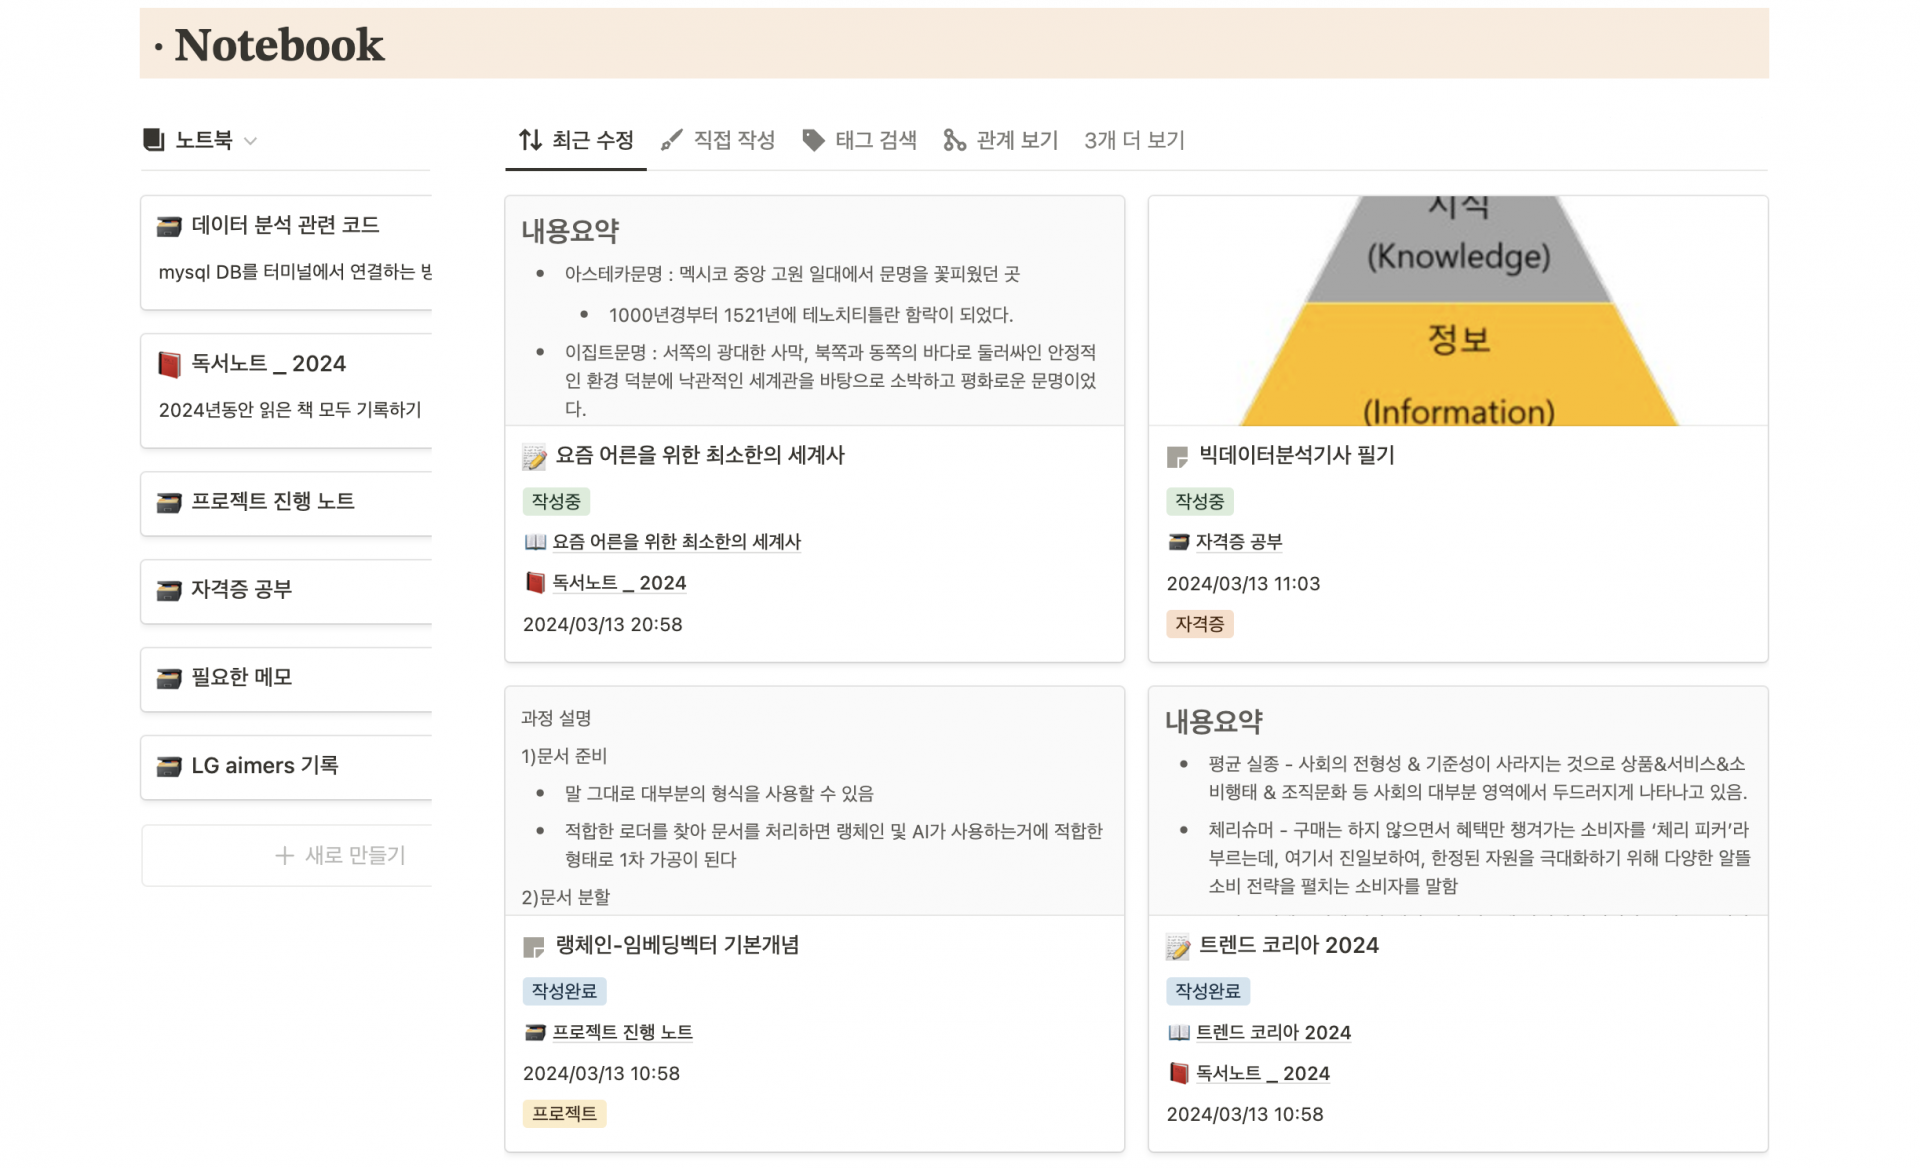1920x1168 pixels.
Task: Click the relation icon for 관계 보기
Action: coord(954,140)
